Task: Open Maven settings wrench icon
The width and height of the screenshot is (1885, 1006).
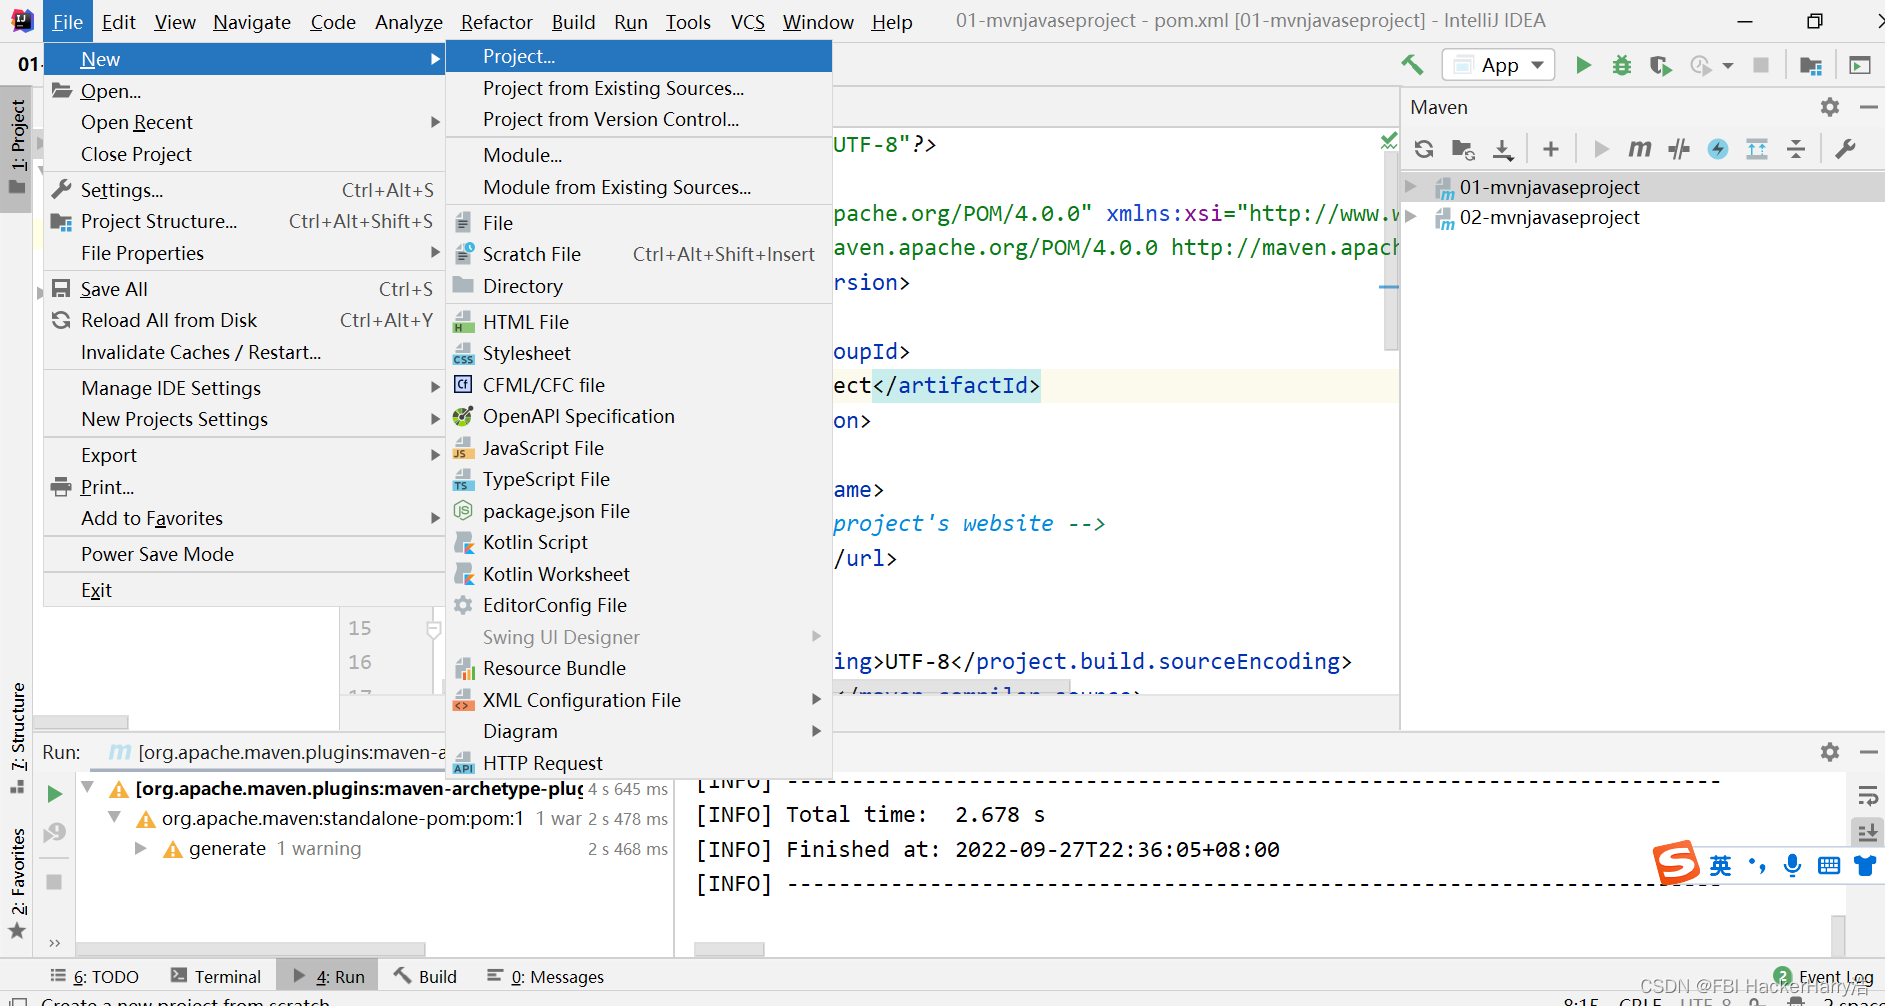Action: click(1846, 149)
